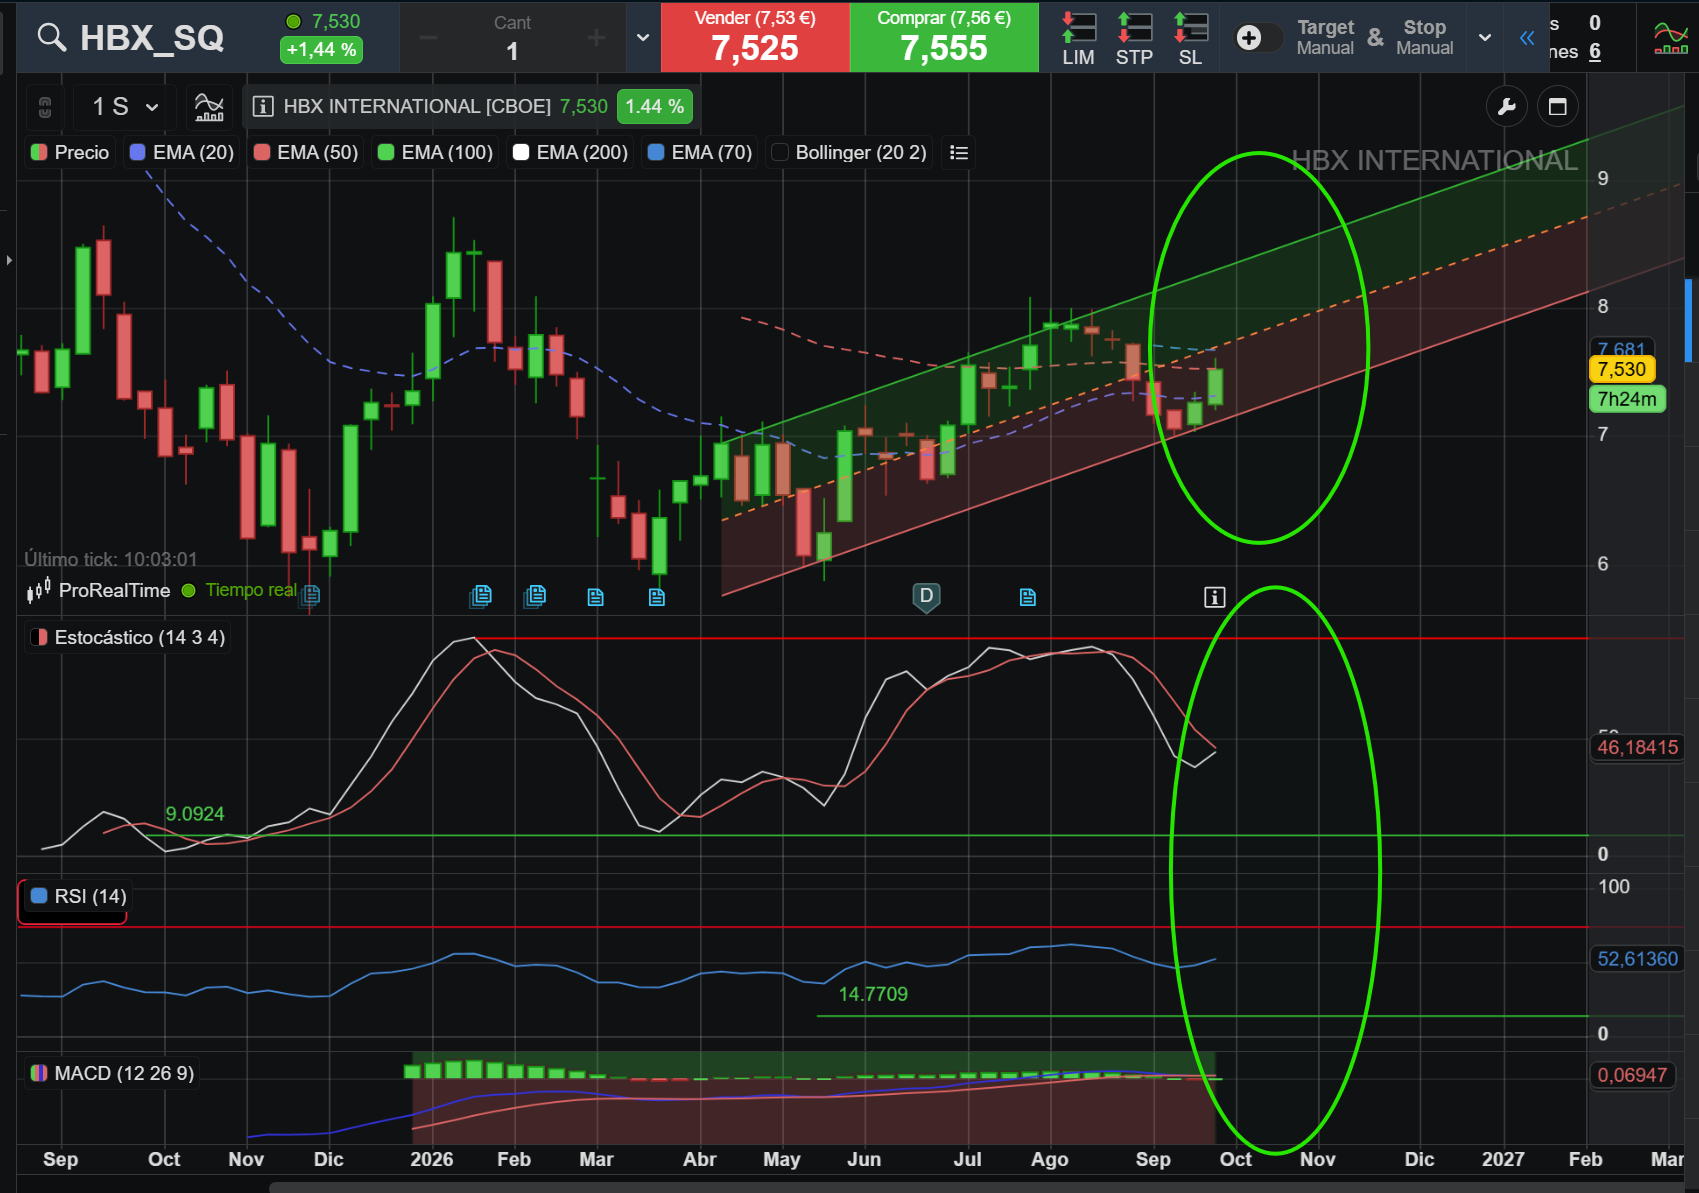Click the 7,530 current price tag on axis
Viewport: 1699px width, 1193px height.
point(1622,369)
